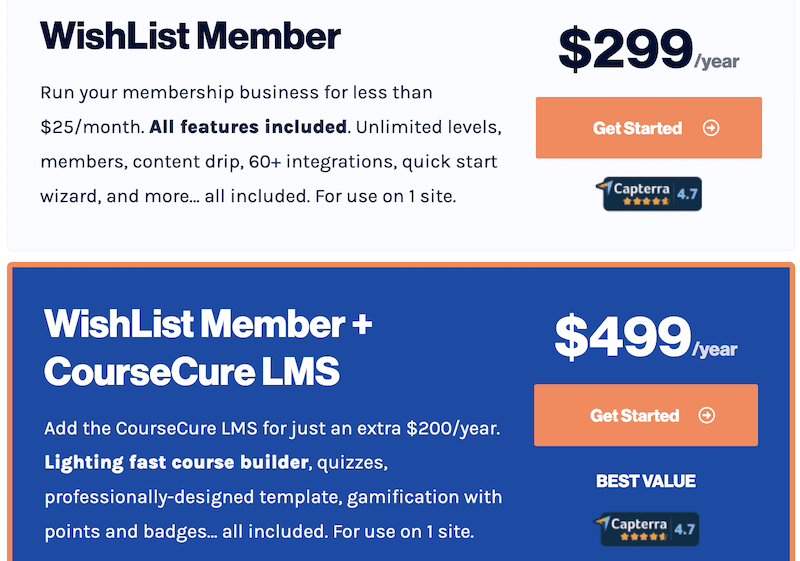Click the BEST VALUE label
Screen dimensions: 800x561
click(646, 481)
